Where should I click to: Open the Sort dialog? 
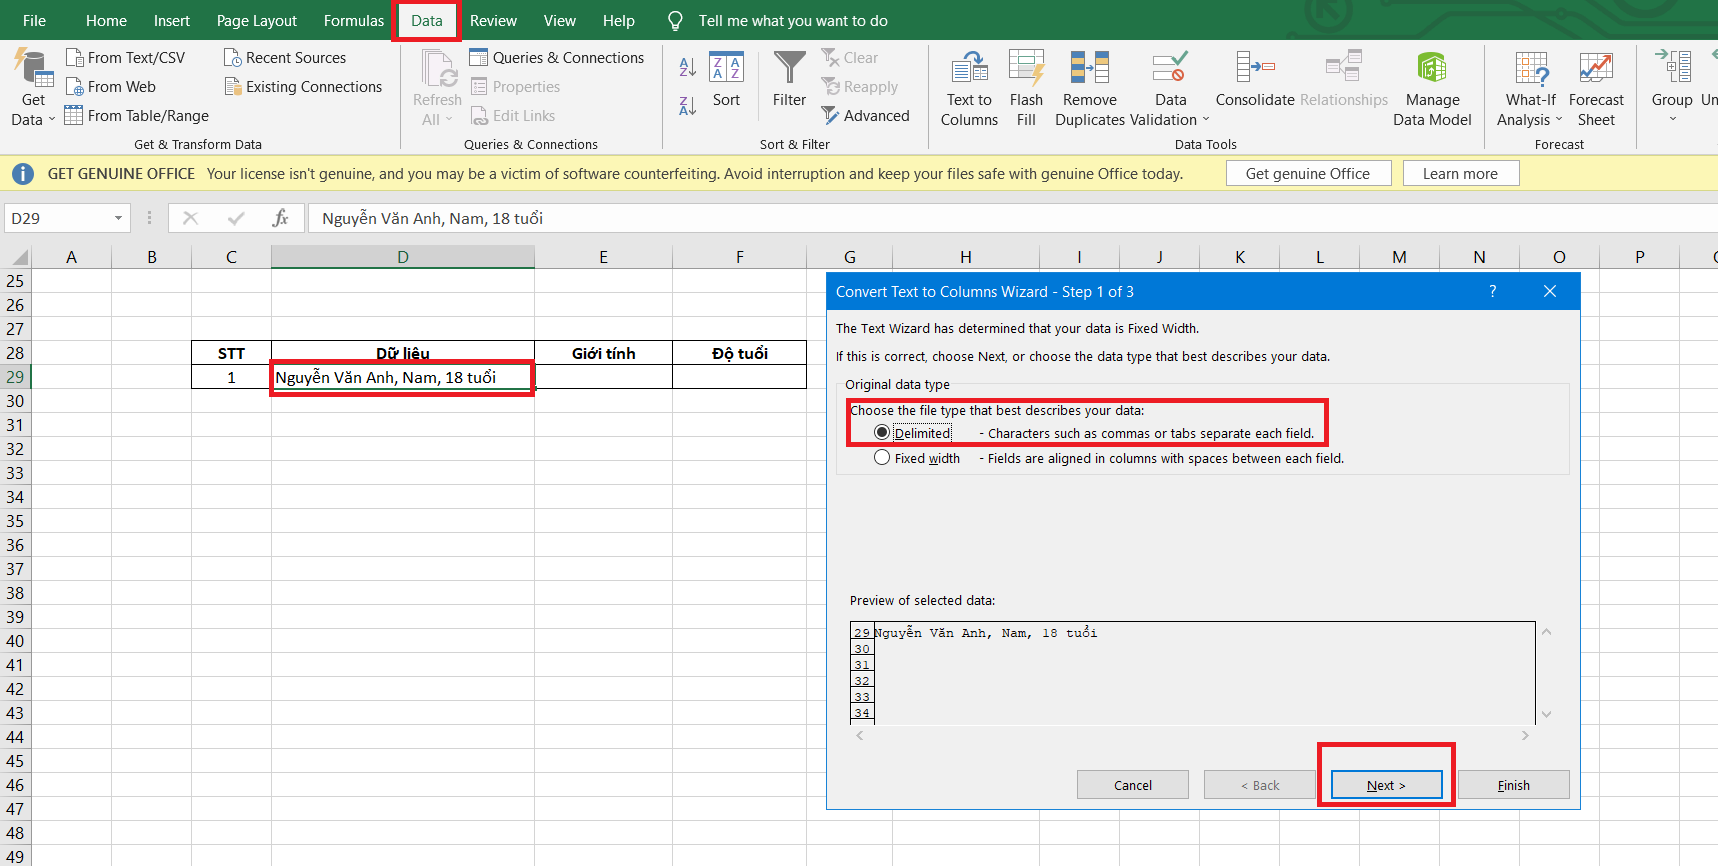tap(726, 79)
